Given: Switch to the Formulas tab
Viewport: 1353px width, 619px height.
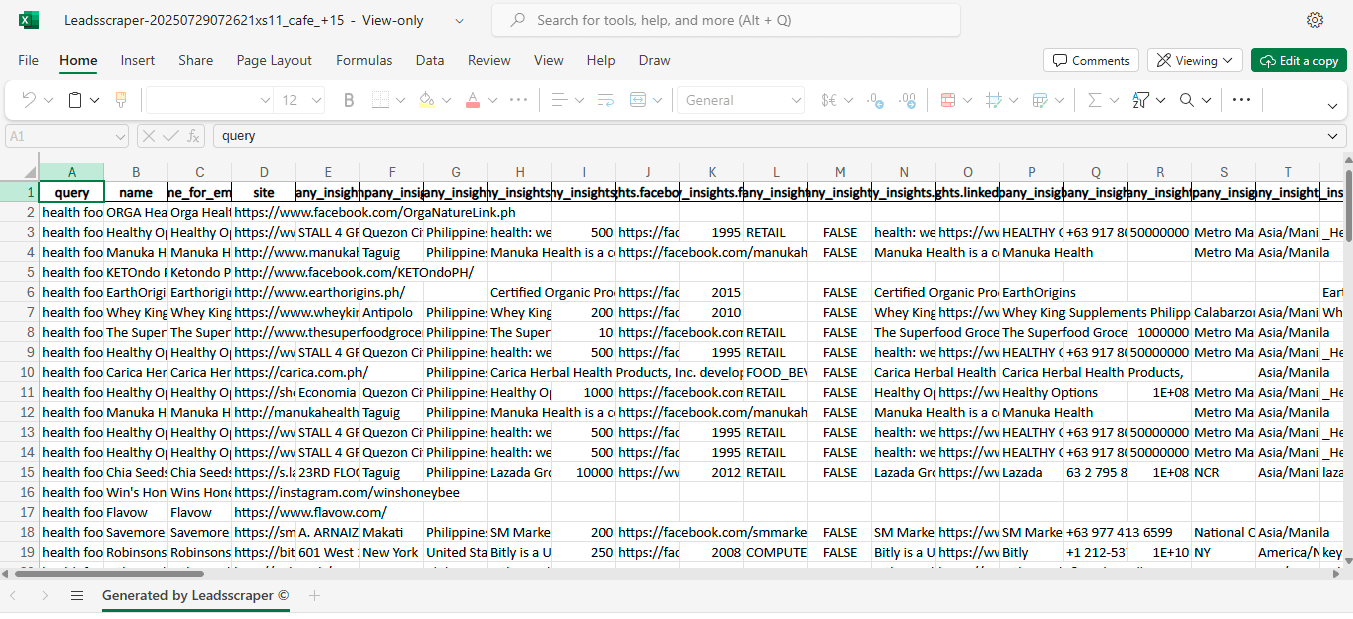Looking at the screenshot, I should click(x=364, y=60).
